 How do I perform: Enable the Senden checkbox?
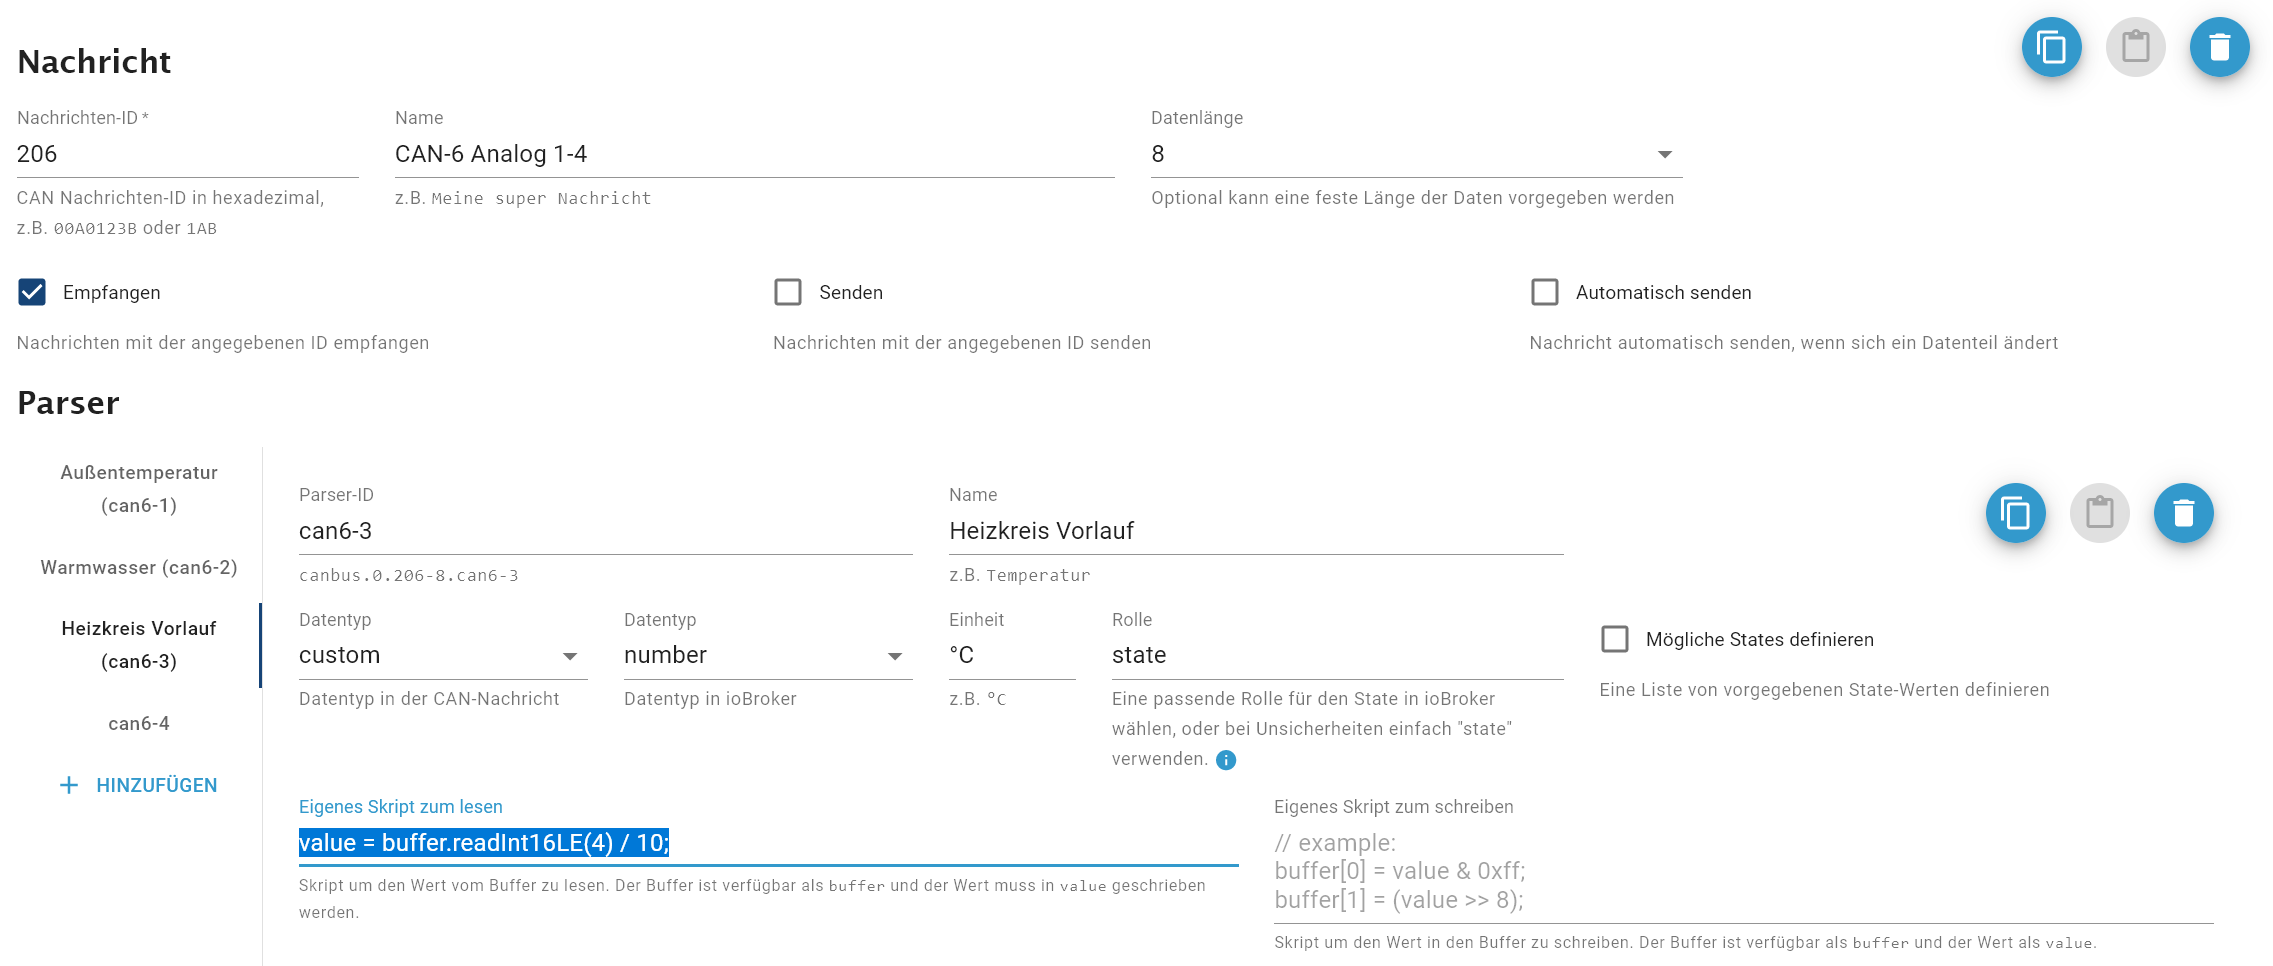tap(788, 292)
